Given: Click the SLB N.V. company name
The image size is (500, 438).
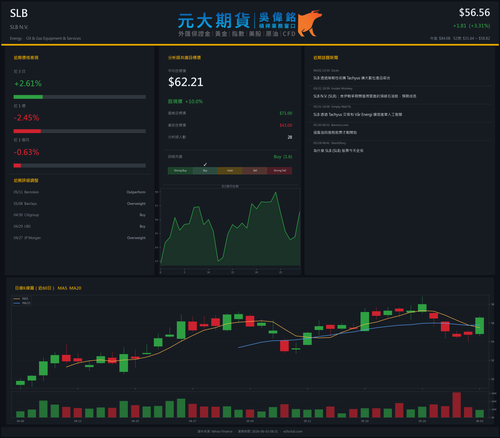Looking at the screenshot, I should coord(19,27).
